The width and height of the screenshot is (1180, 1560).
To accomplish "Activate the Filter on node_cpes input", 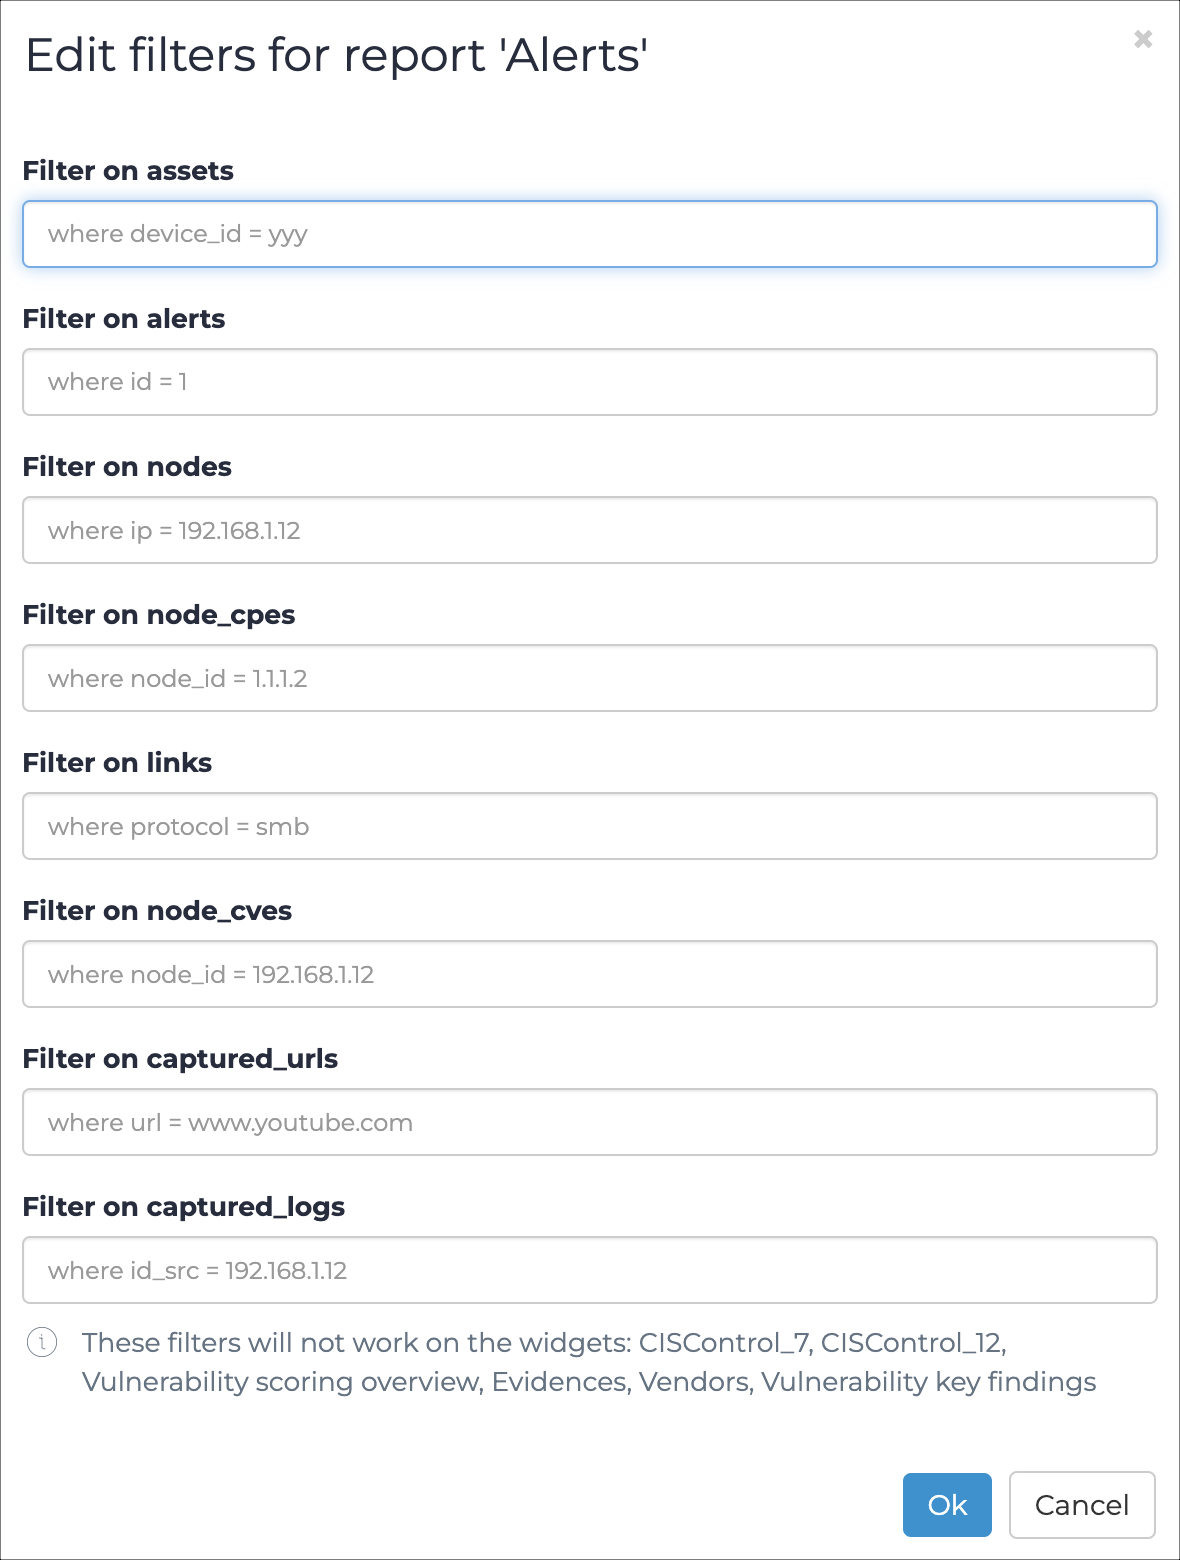I will 590,678.
